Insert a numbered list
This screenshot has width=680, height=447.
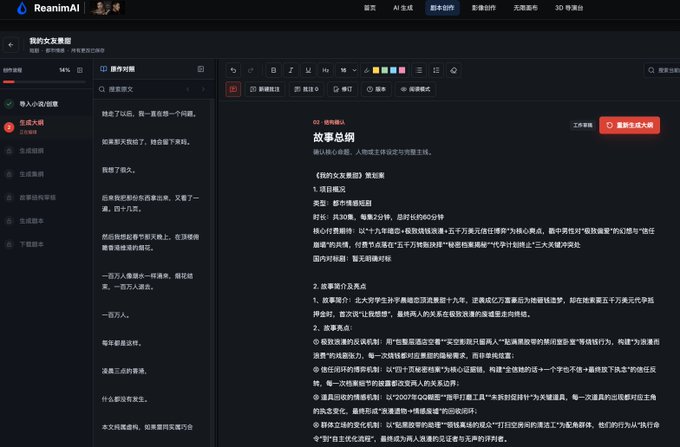[x=436, y=70]
